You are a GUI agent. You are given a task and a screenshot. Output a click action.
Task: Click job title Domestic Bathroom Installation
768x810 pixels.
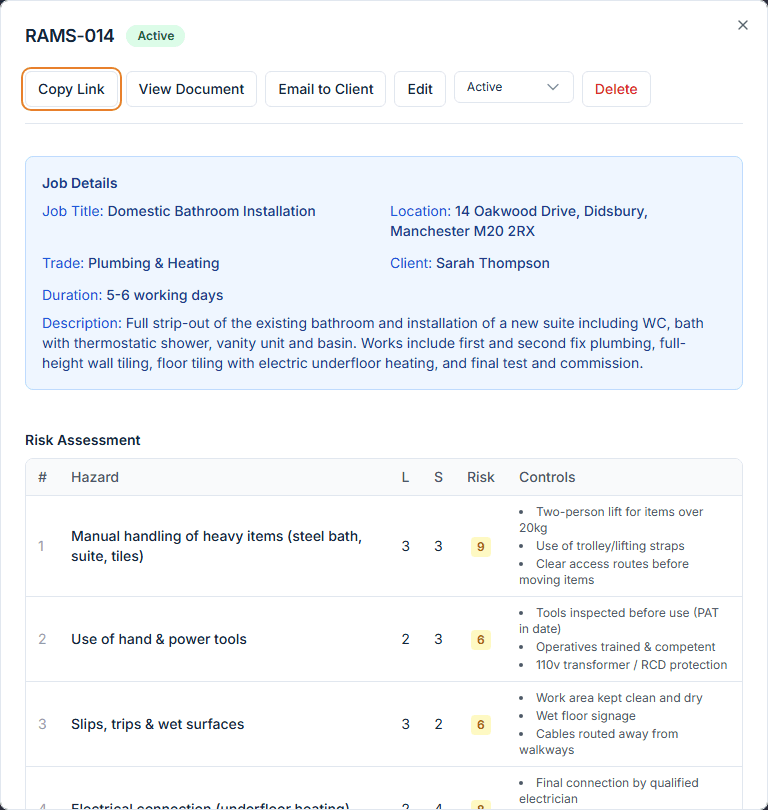tap(211, 211)
